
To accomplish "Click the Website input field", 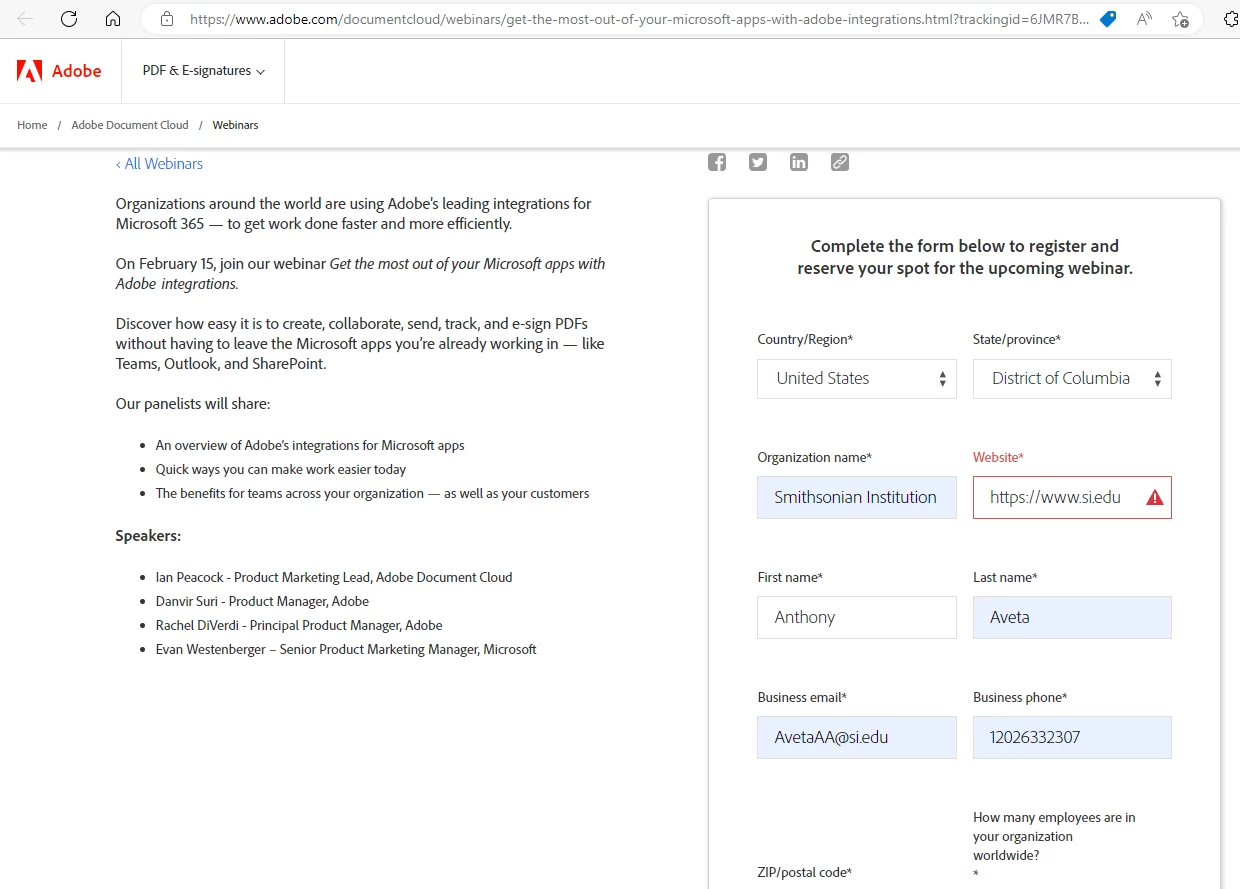I will [x=1072, y=497].
